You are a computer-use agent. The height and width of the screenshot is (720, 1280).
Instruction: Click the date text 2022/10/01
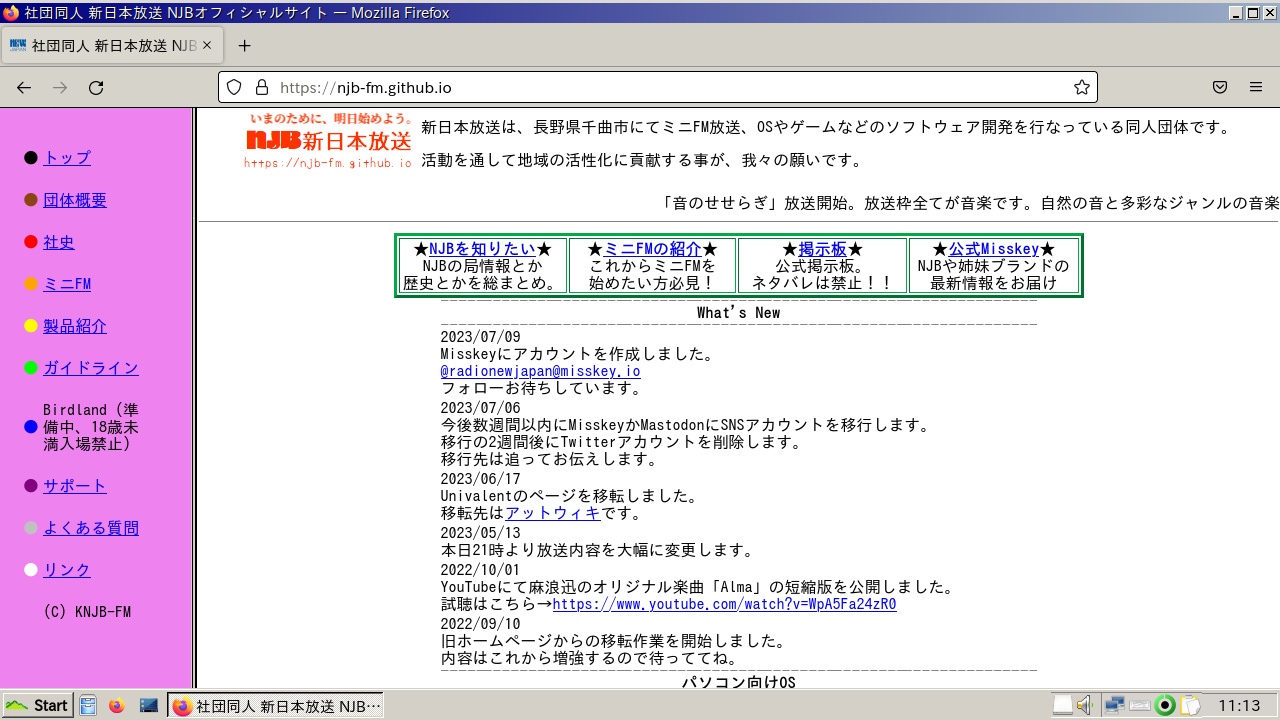[x=481, y=569]
